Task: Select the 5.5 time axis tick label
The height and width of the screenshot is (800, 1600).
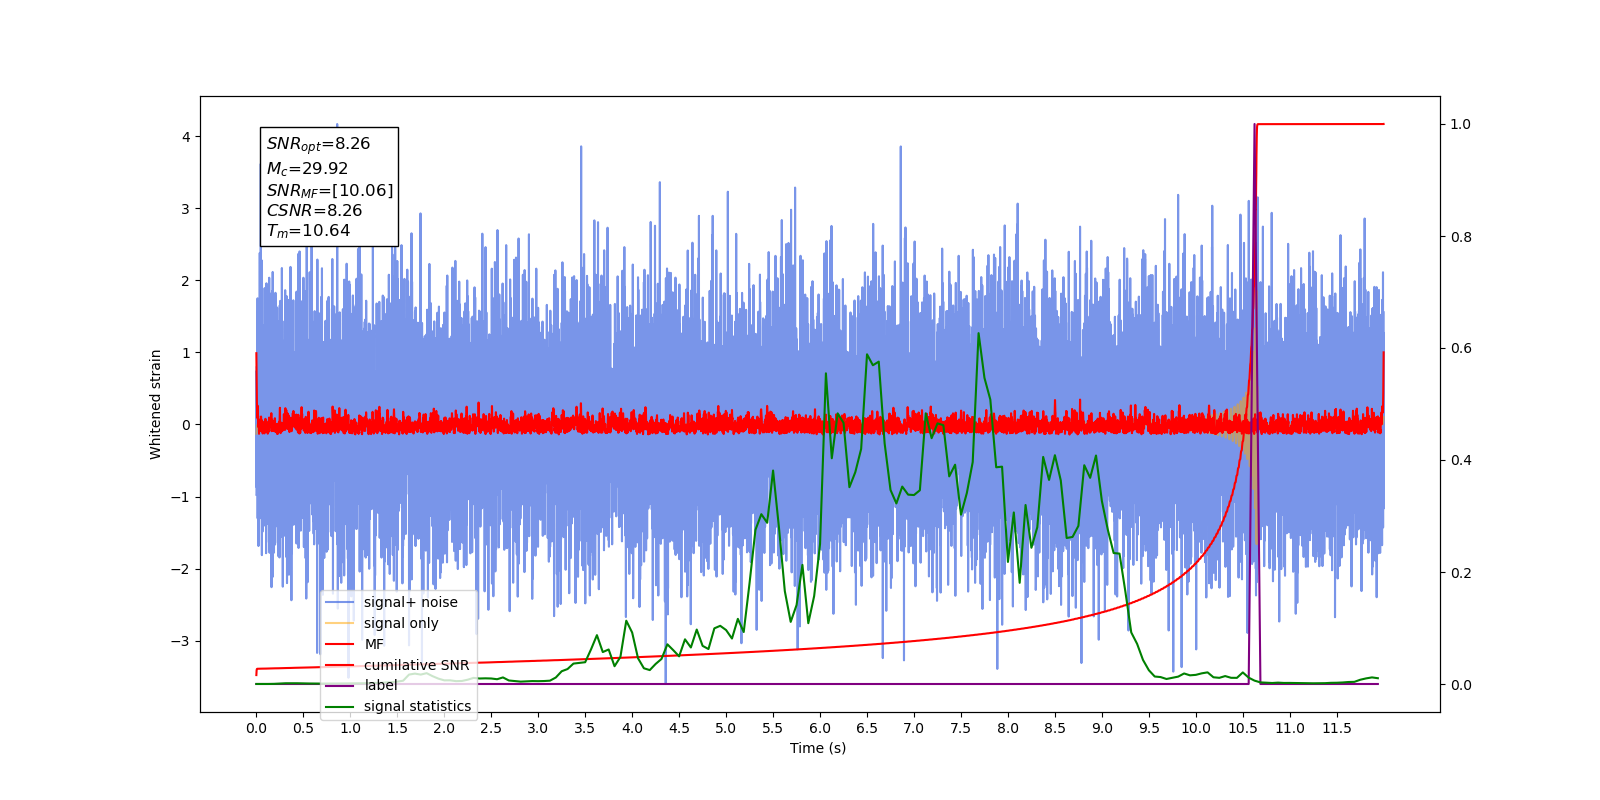Action: (773, 728)
